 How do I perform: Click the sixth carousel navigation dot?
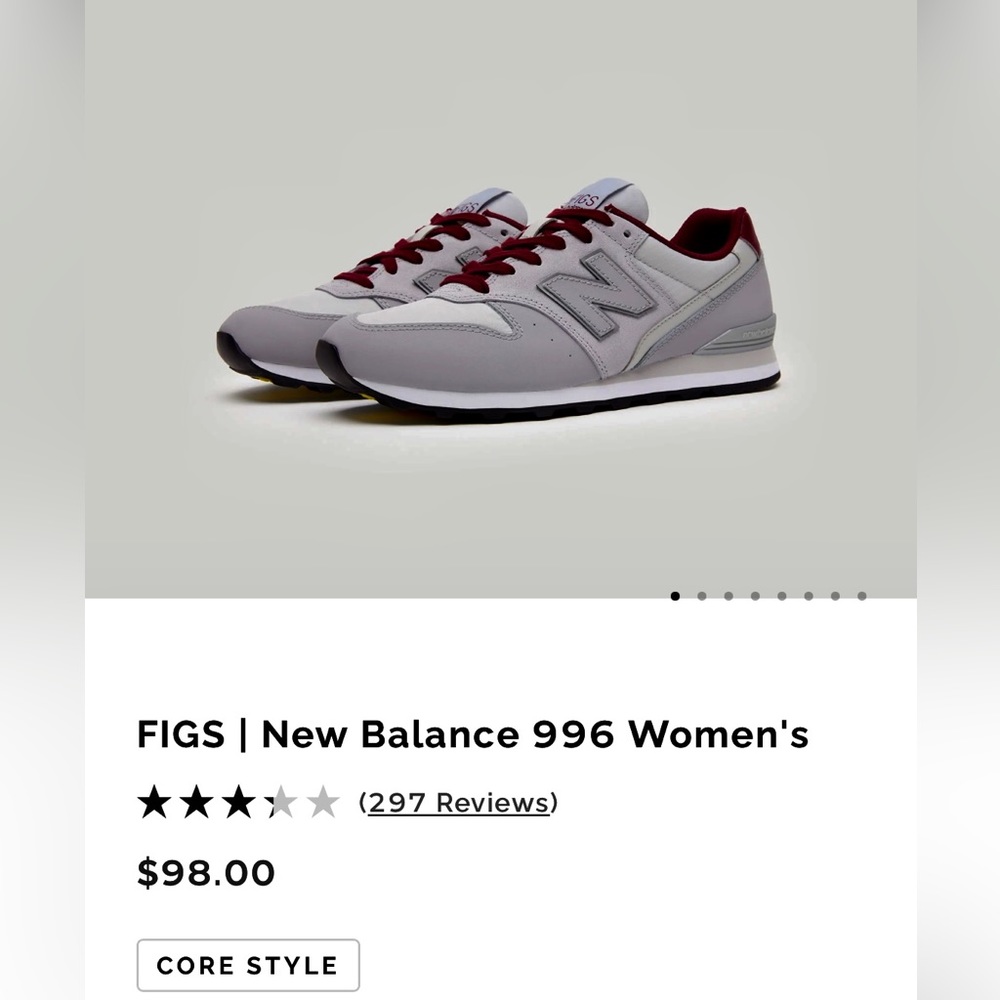click(x=806, y=594)
